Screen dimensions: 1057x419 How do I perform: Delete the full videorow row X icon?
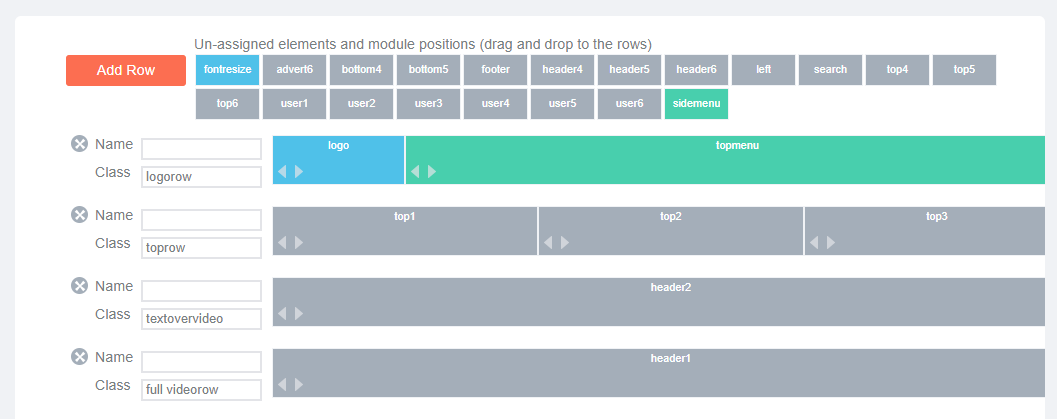[80, 356]
